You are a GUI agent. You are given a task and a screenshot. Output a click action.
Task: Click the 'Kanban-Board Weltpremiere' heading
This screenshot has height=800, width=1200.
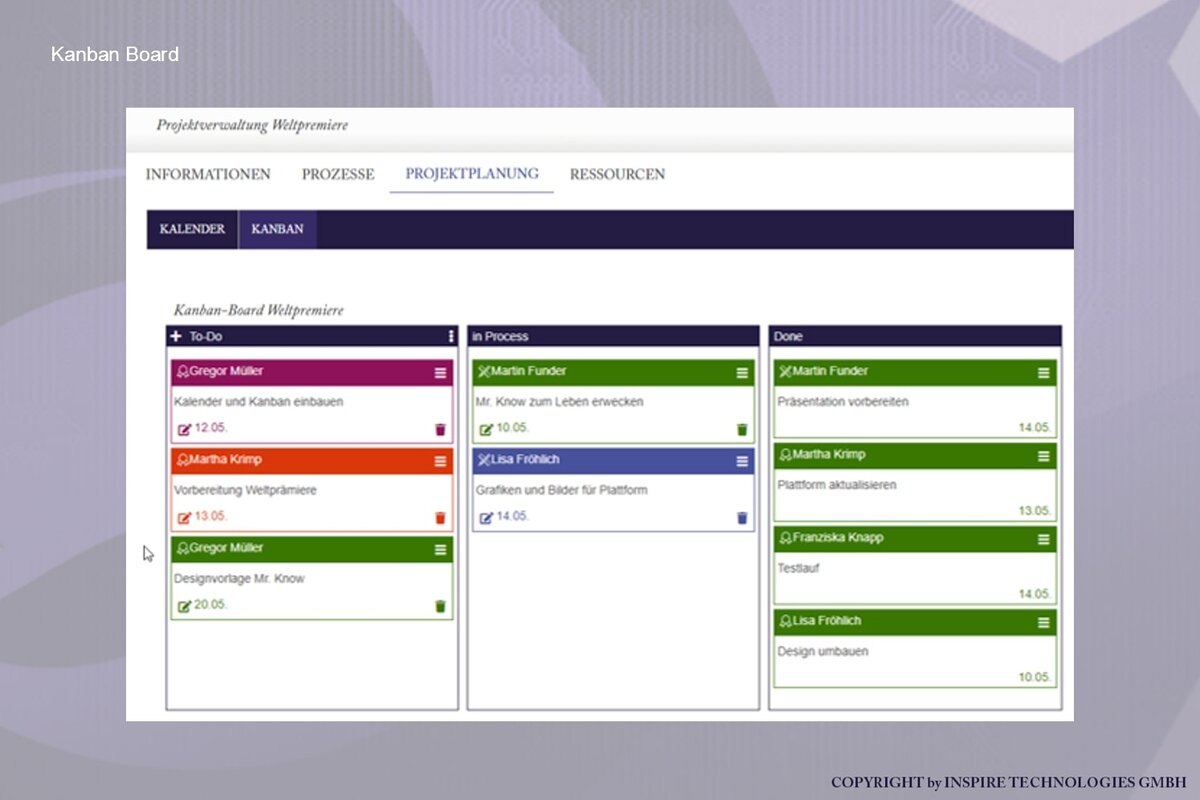(258, 311)
